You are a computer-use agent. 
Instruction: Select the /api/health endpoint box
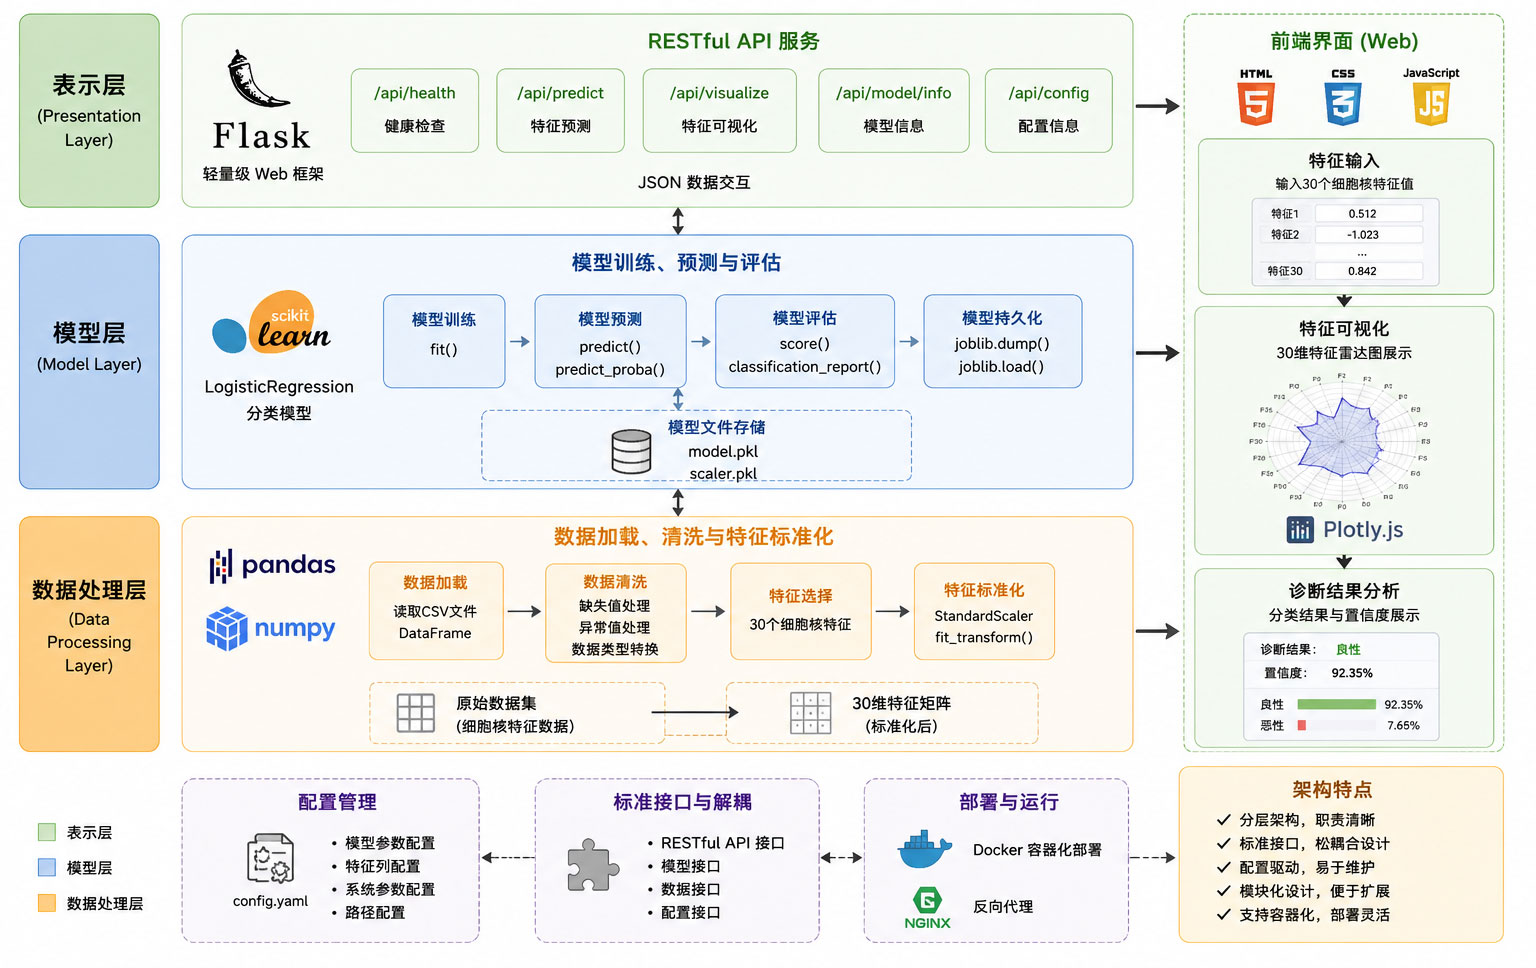[x=415, y=110]
